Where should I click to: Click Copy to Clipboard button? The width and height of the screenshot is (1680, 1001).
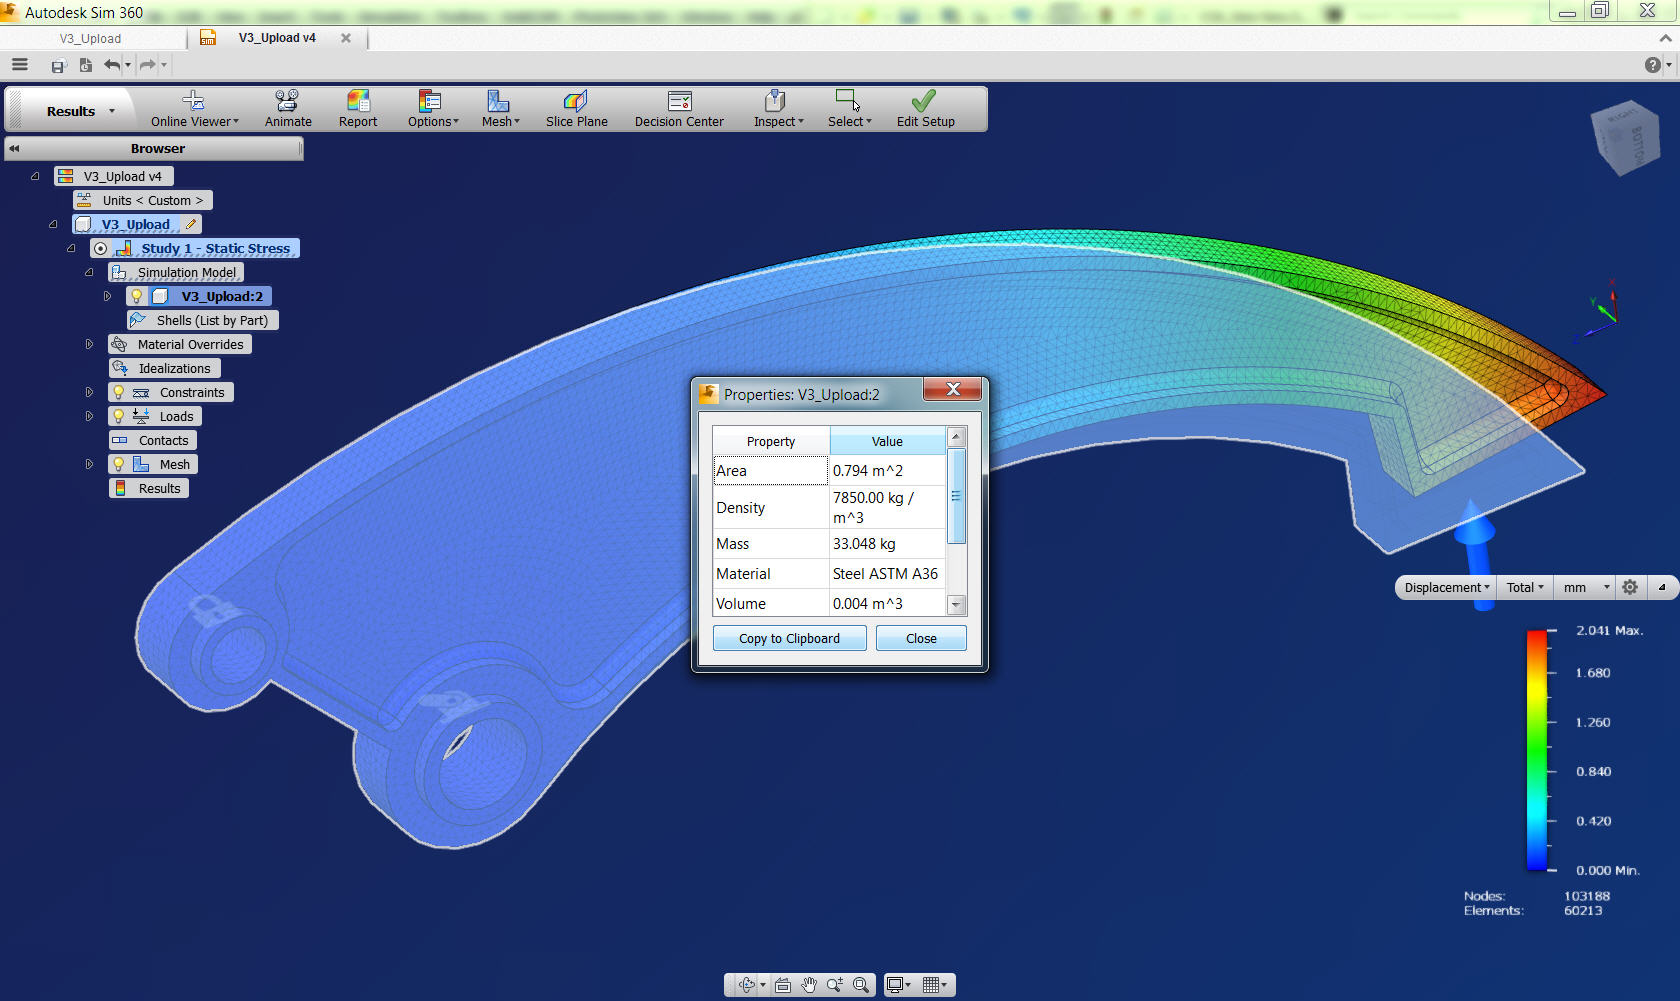(x=789, y=638)
